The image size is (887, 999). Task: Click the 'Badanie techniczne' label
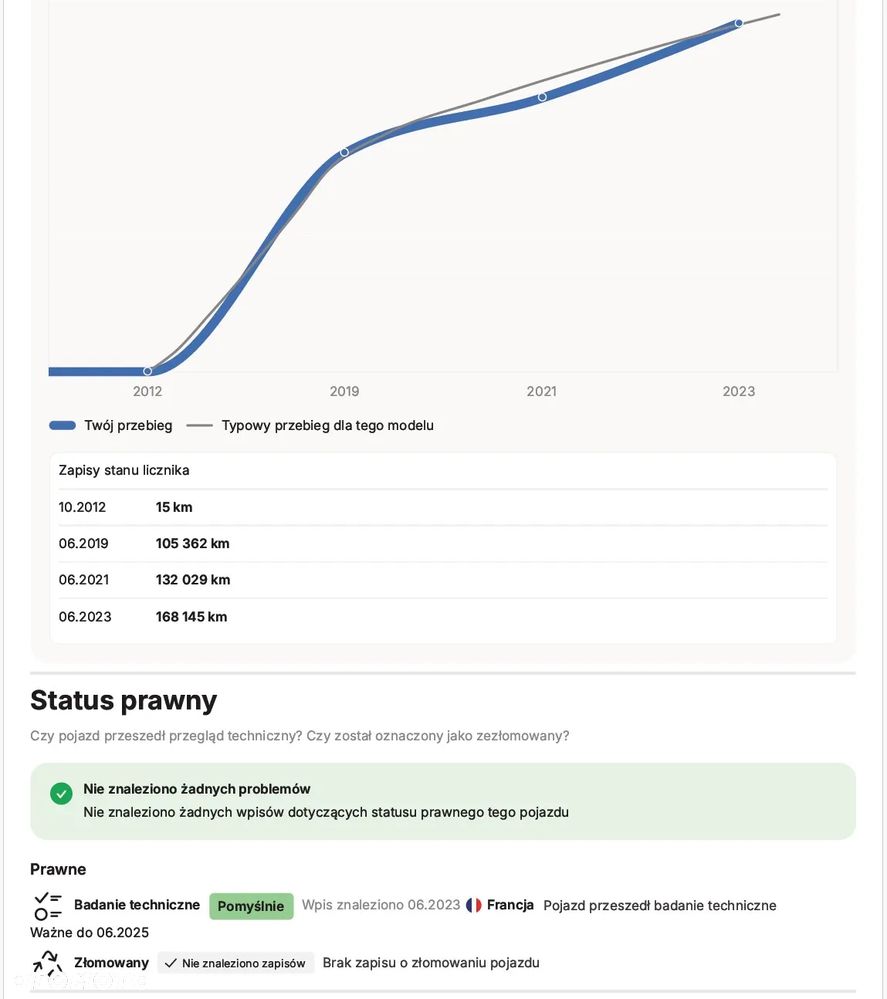137,905
